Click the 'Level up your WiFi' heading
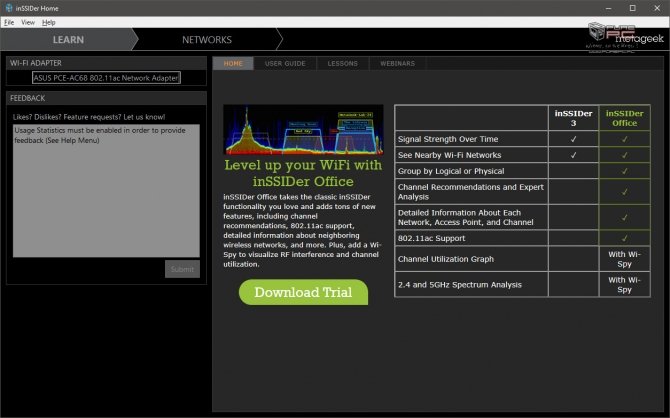 coord(303,173)
